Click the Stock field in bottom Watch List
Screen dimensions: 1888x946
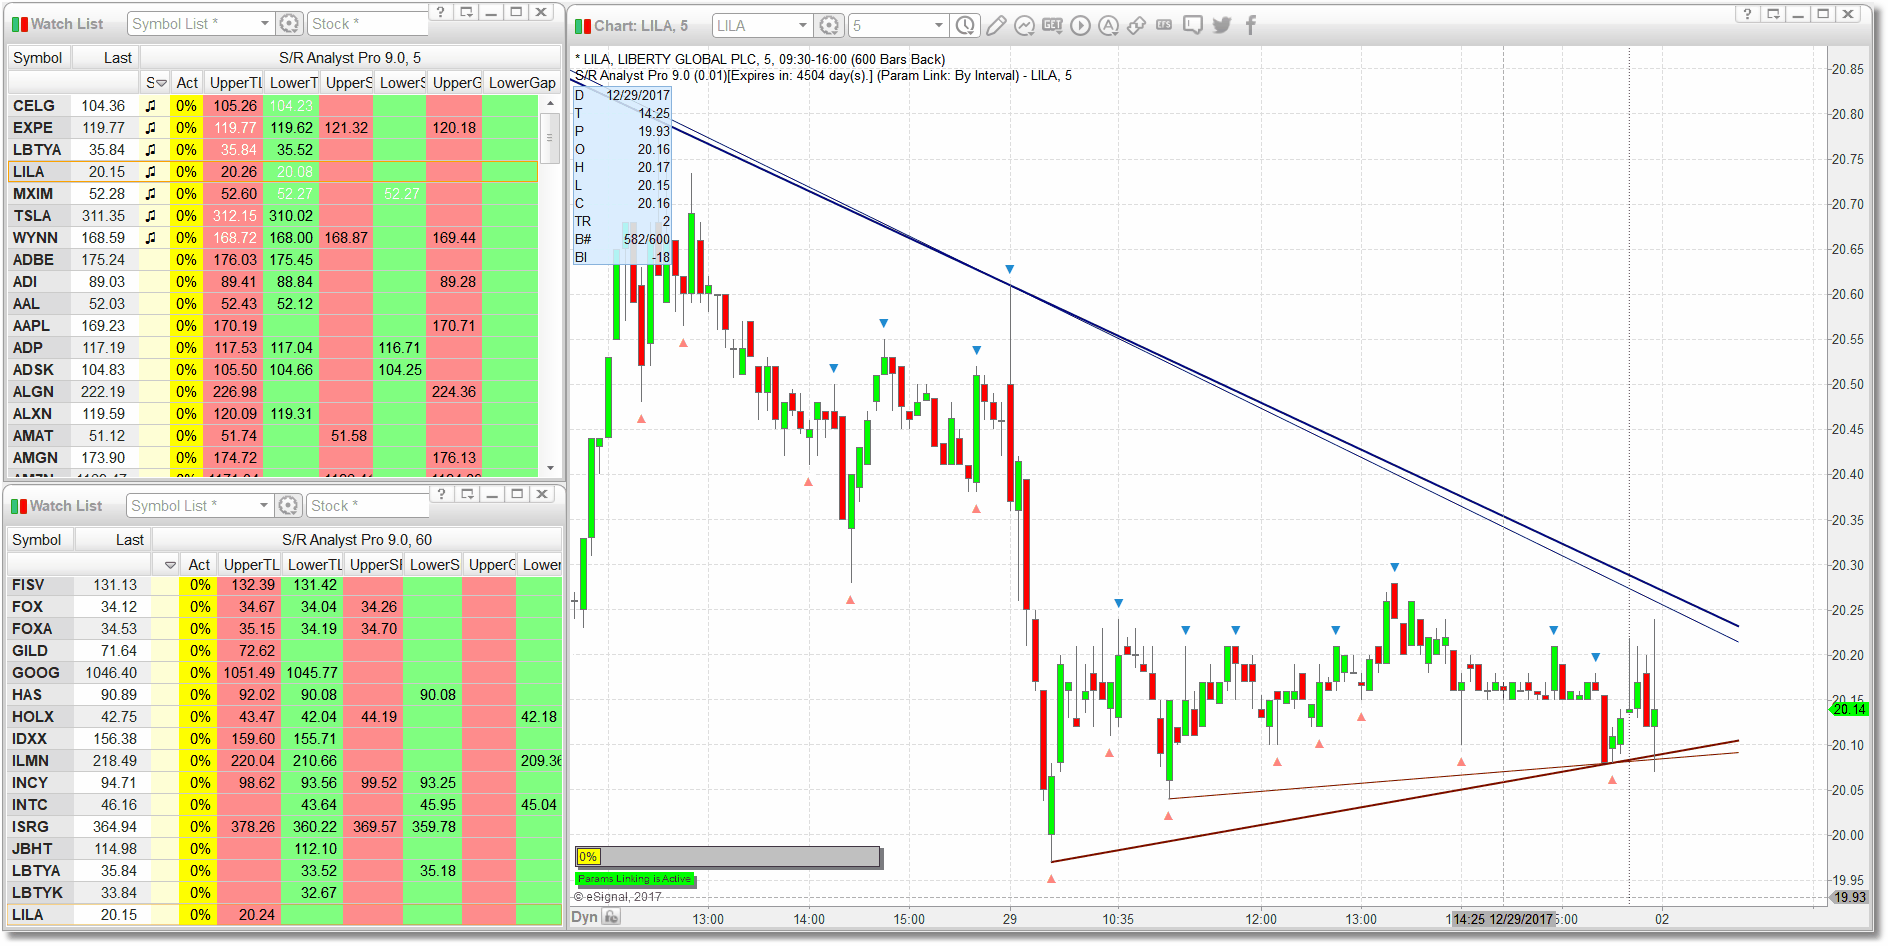(367, 505)
